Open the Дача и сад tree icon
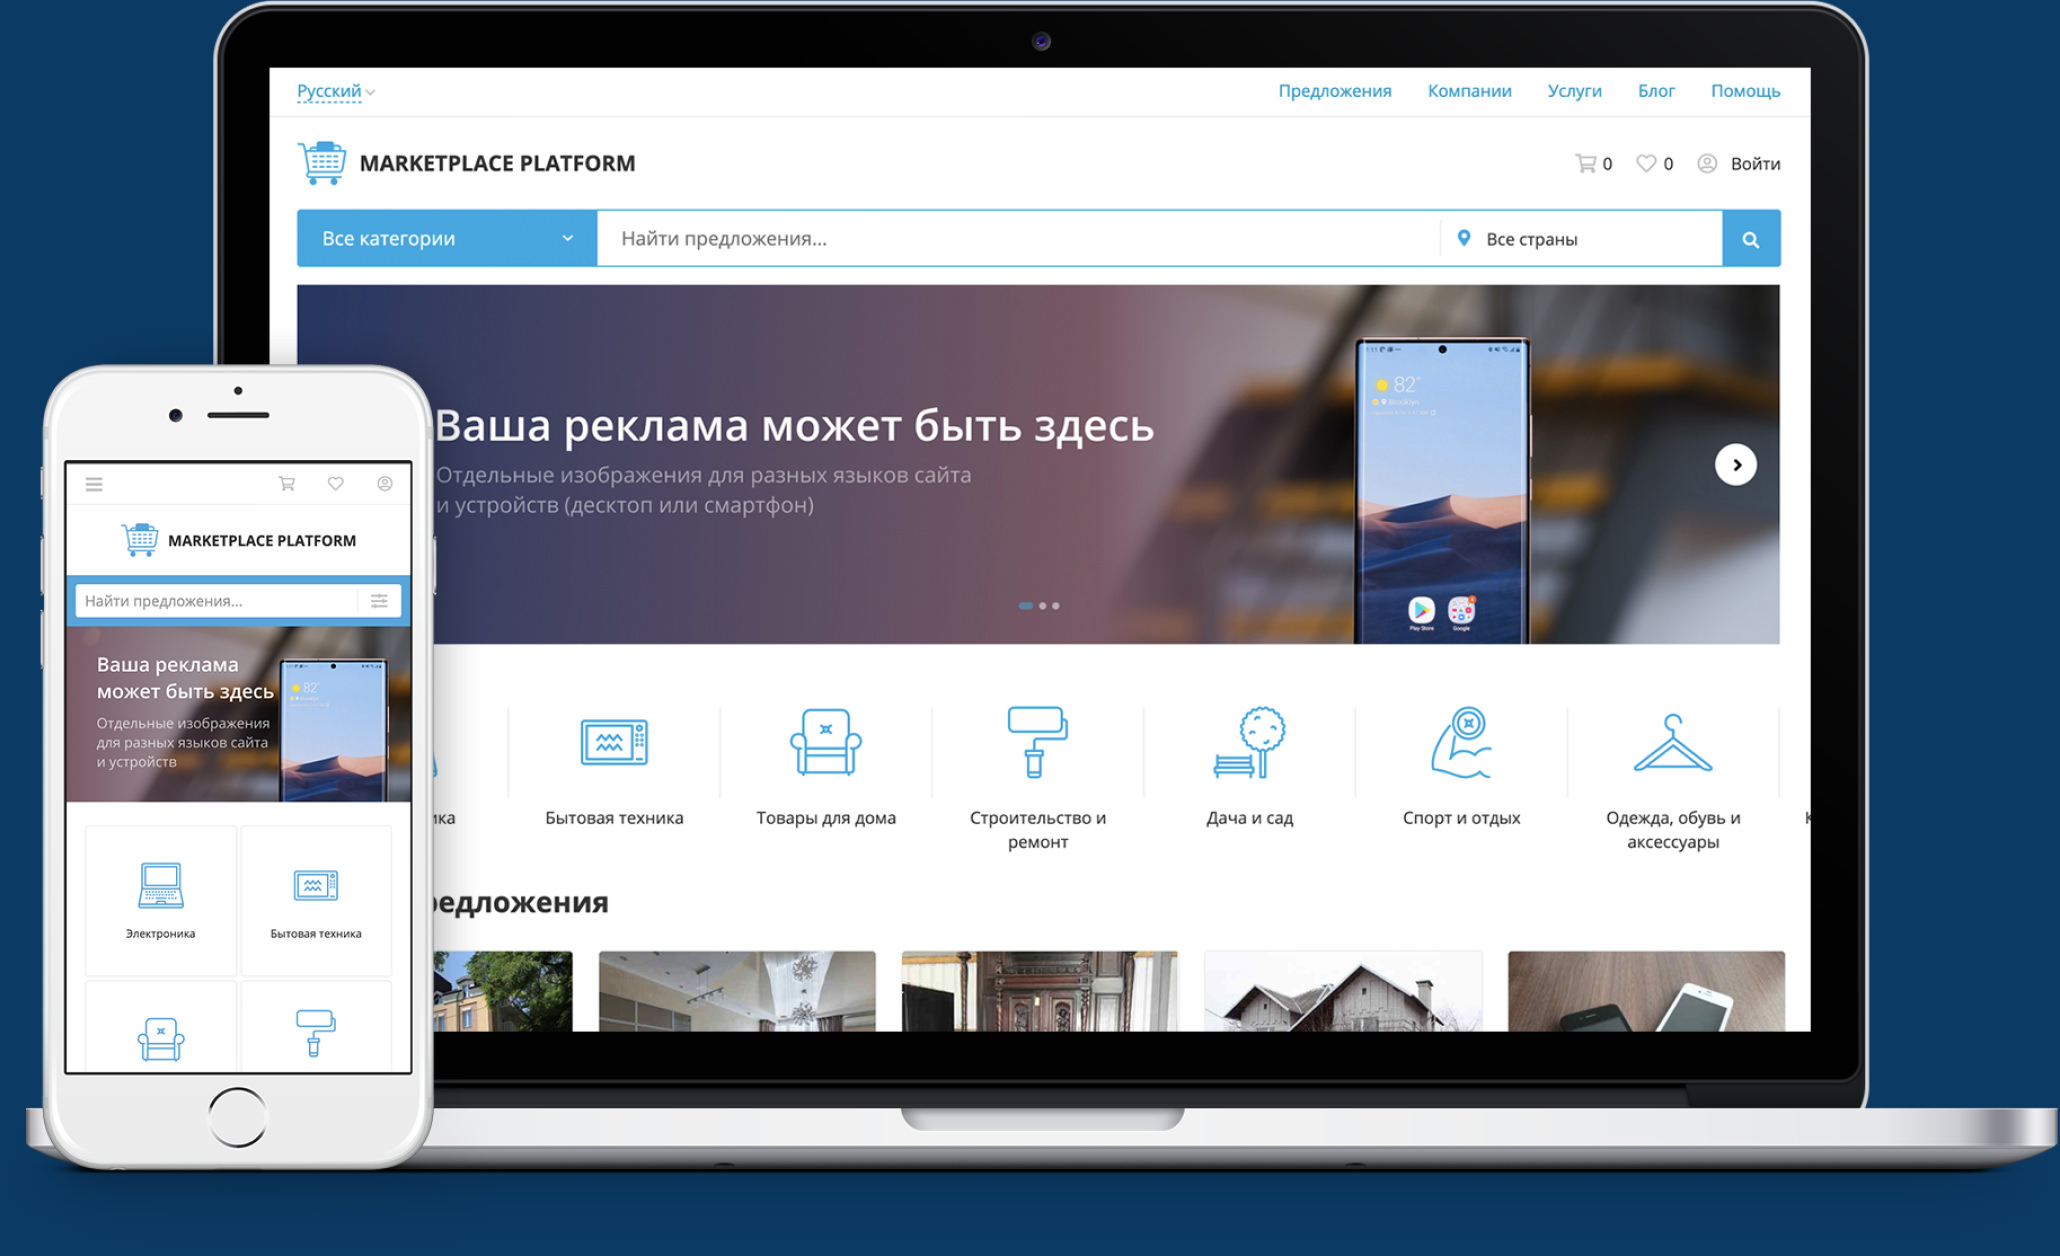 click(1249, 742)
